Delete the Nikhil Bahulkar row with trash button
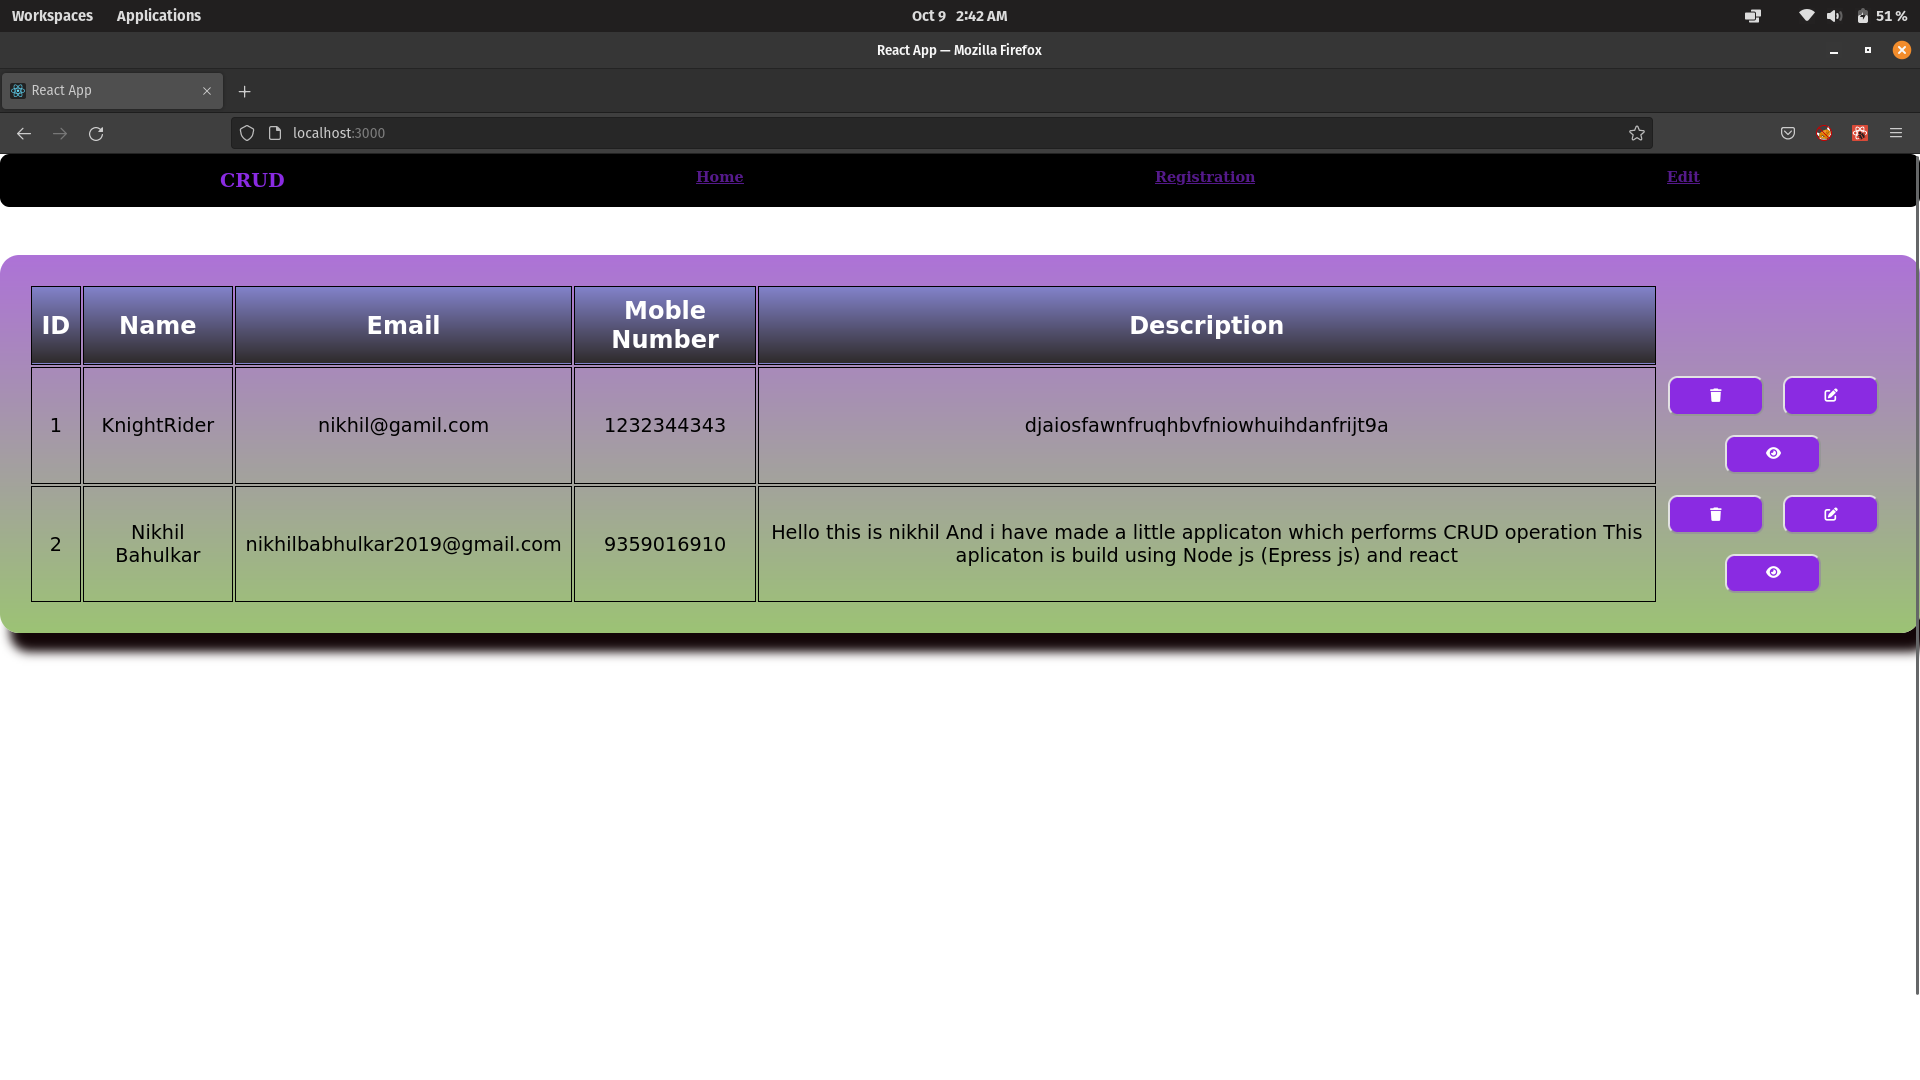The height and width of the screenshot is (1080, 1920). 1715,514
